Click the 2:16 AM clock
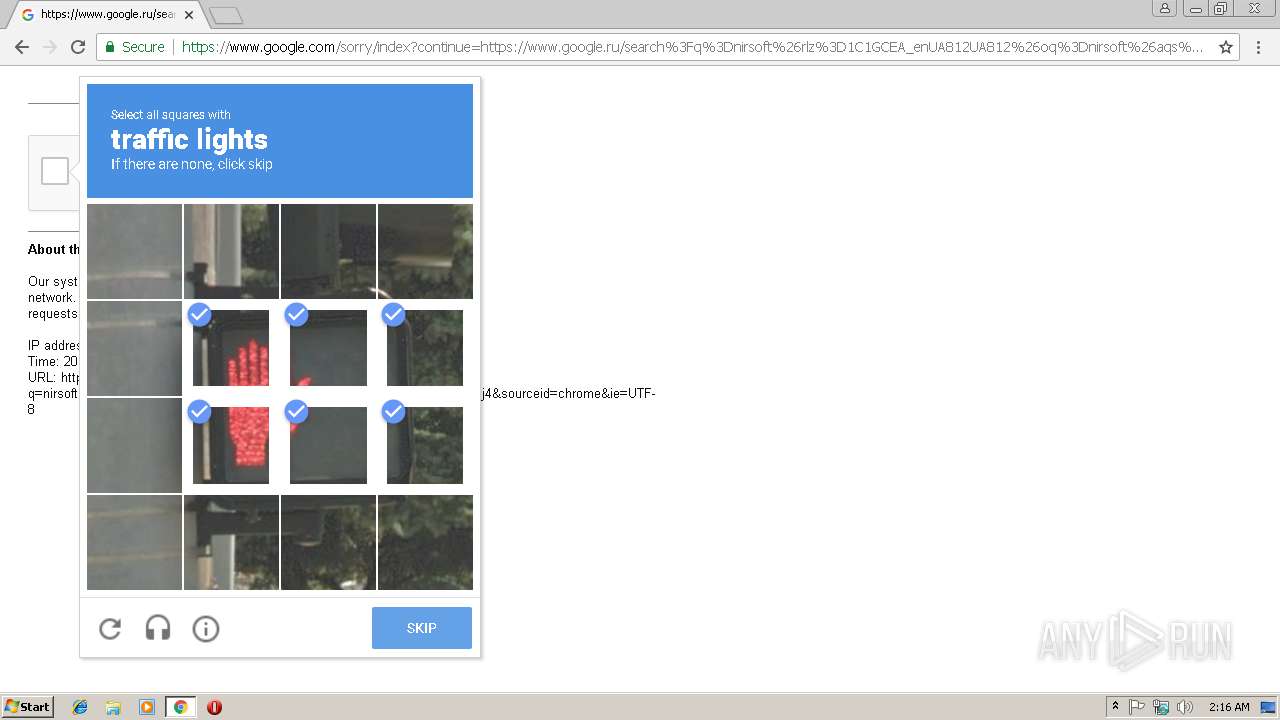 1229,707
